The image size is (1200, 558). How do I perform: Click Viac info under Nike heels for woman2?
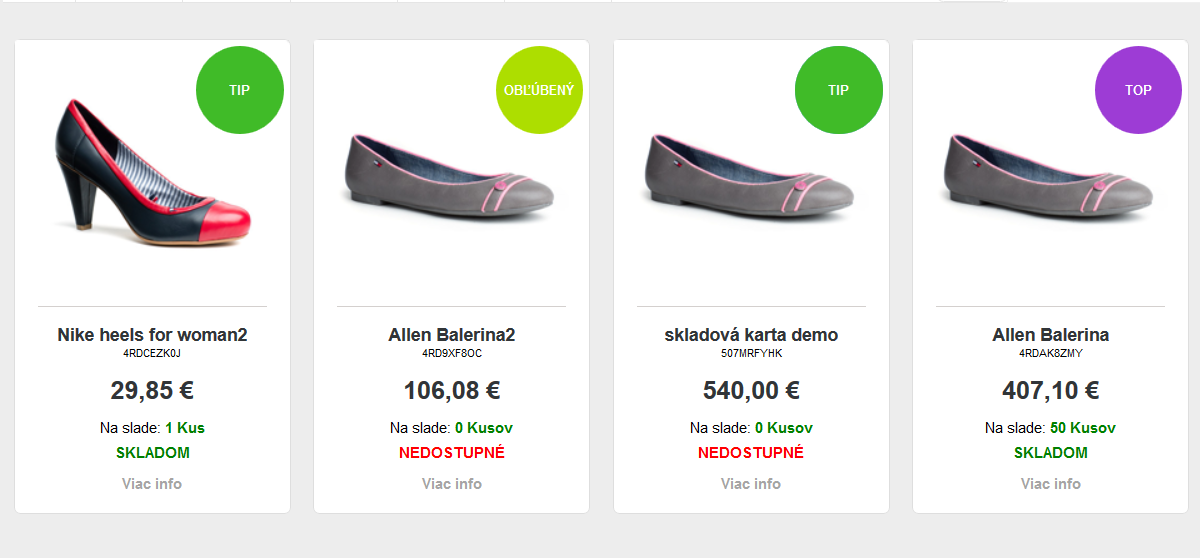coord(152,484)
